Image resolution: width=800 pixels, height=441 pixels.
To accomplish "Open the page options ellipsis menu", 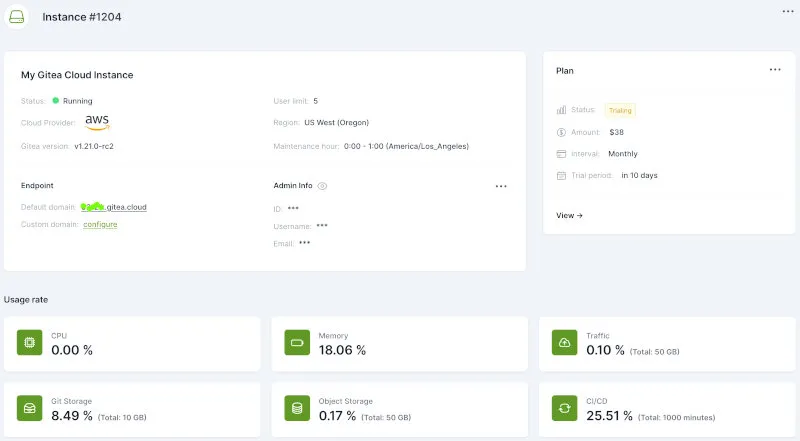I will [x=788, y=12].
